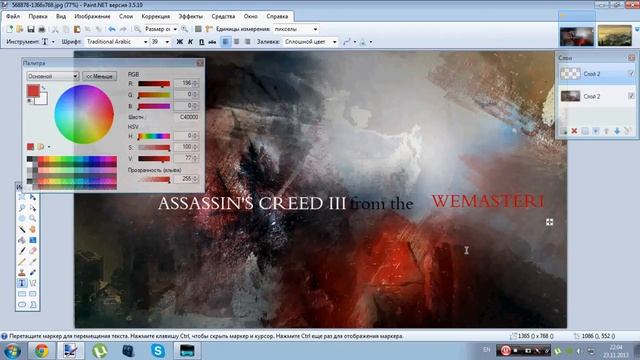
Task: Set text alignment to center
Action: pos(237,42)
